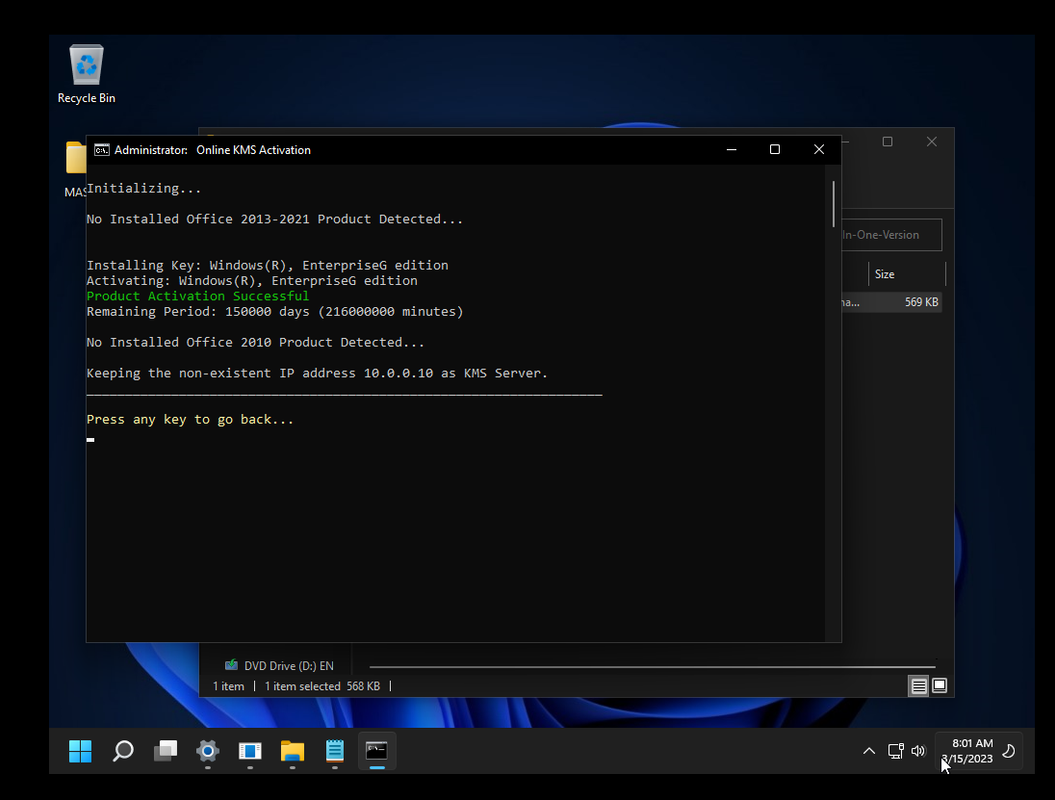Click the console vertical scrollbar thumb

click(x=833, y=204)
